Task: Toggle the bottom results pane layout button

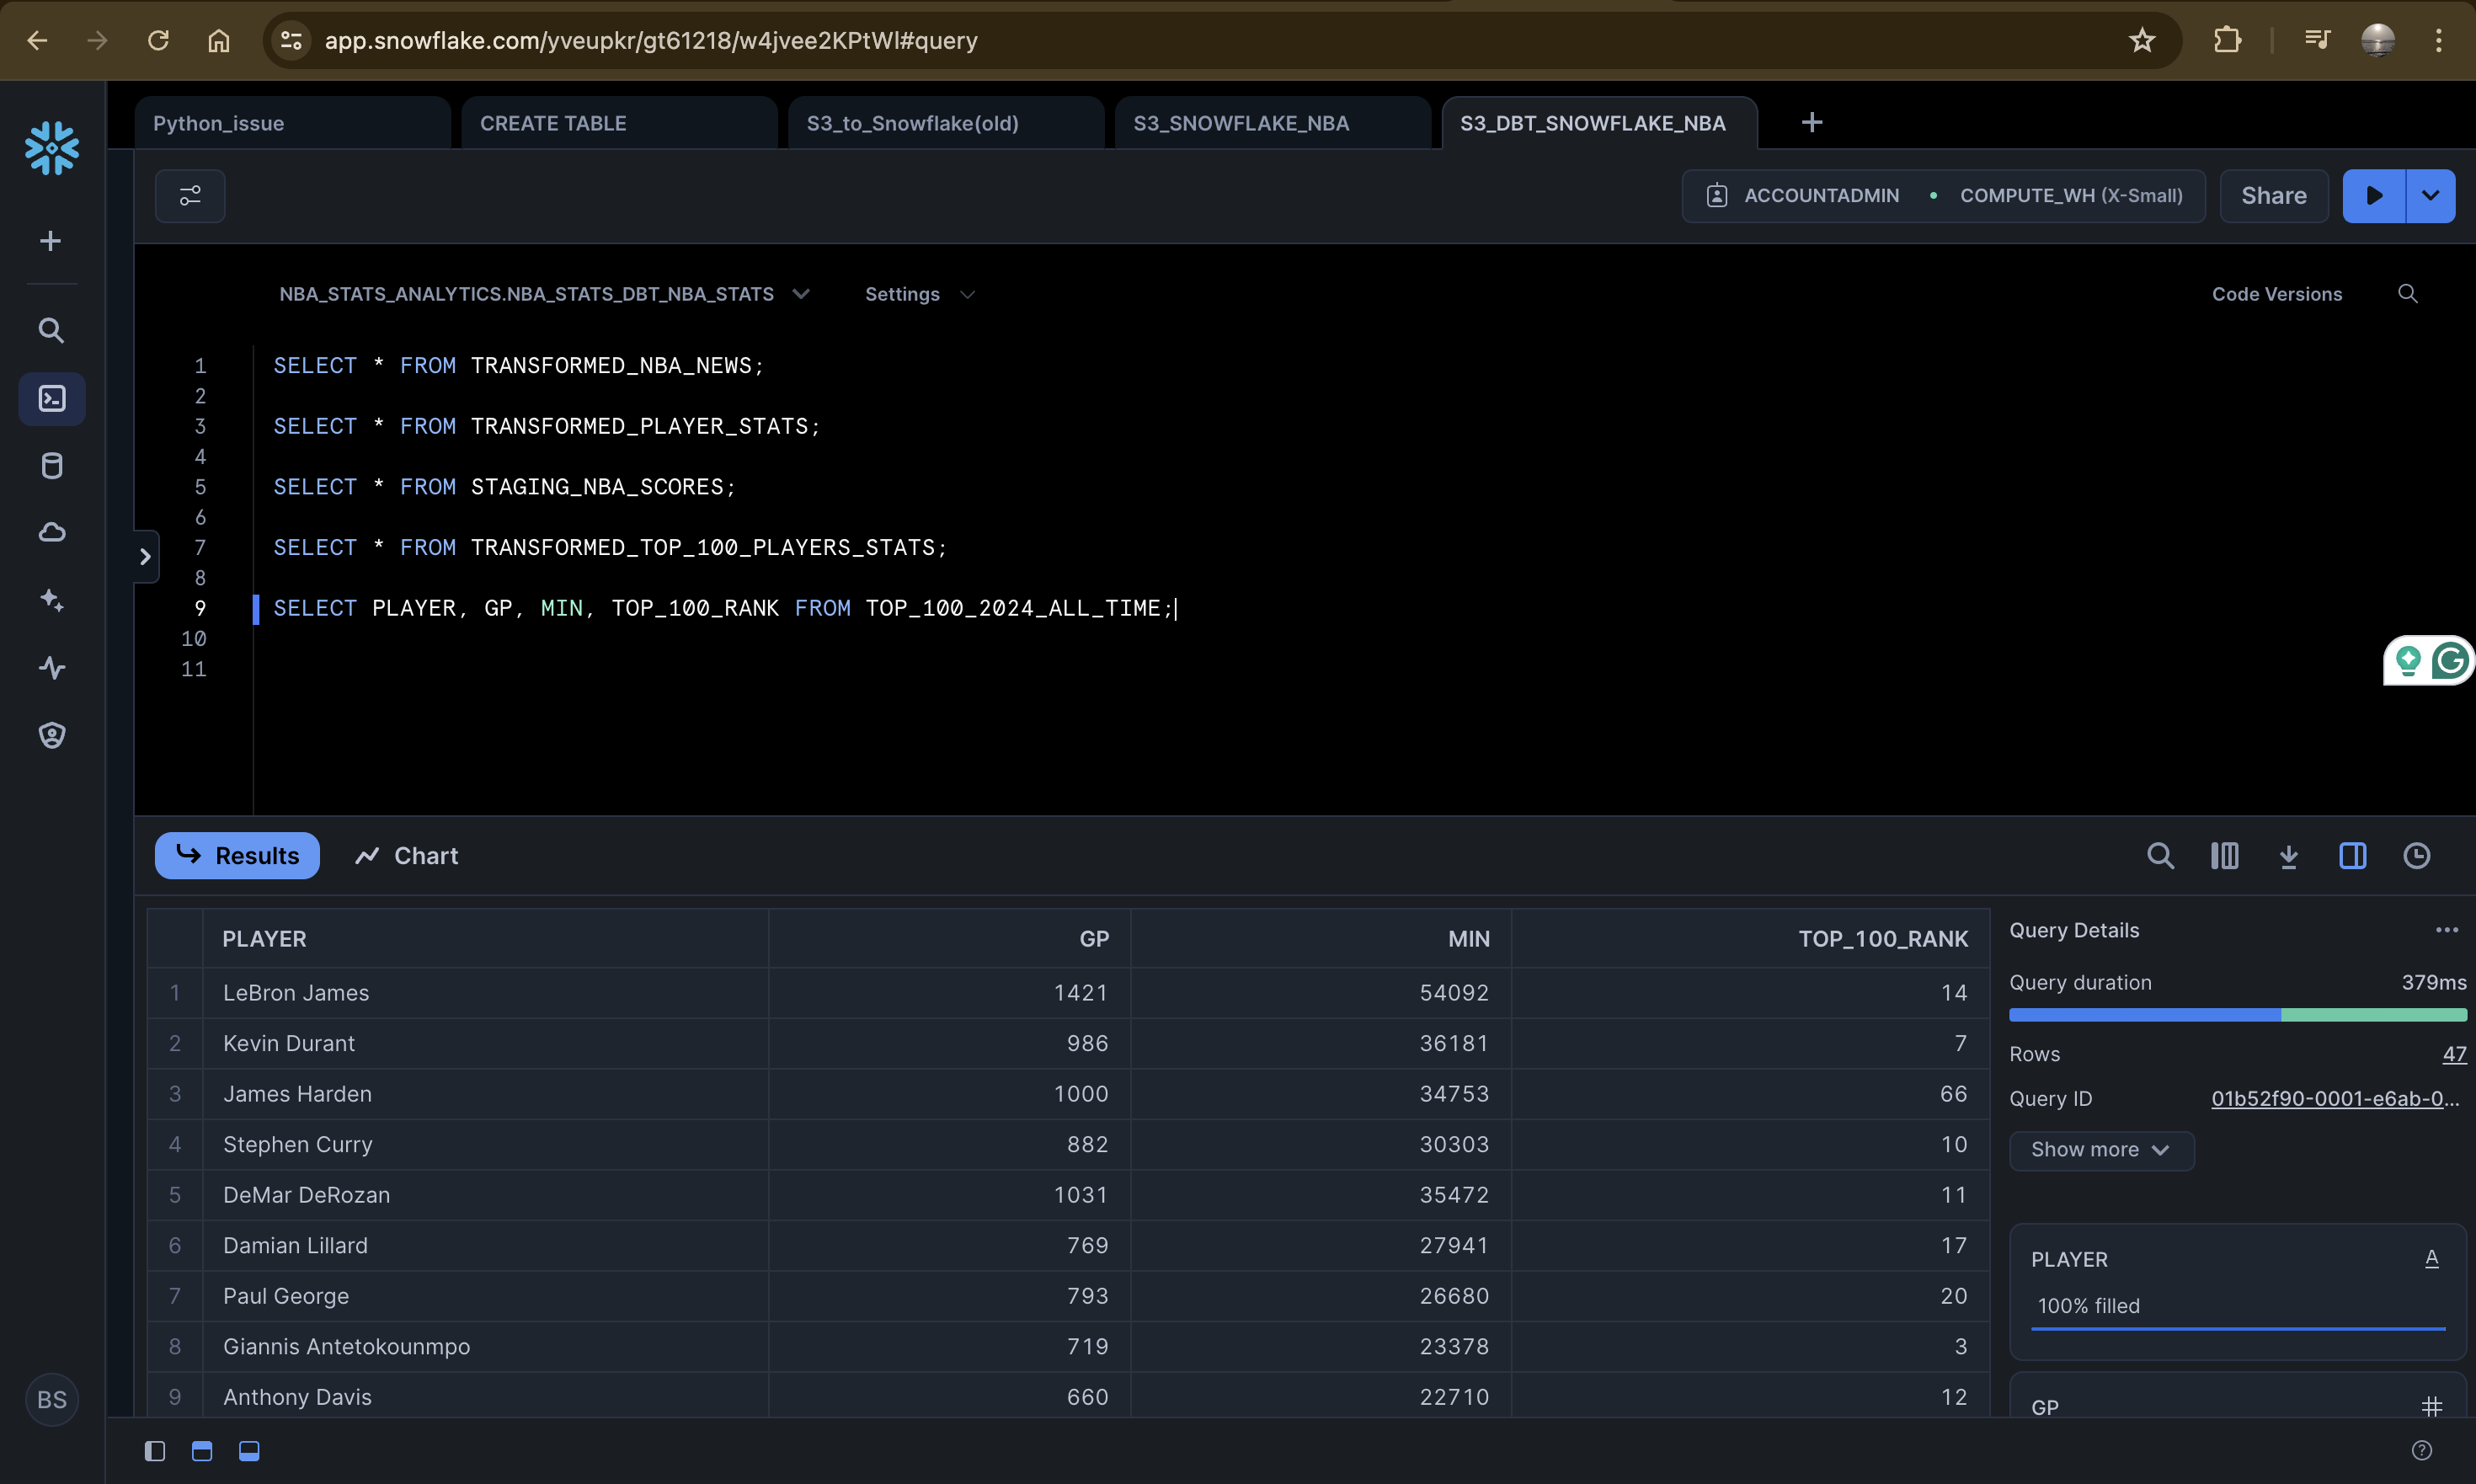Action: [x=249, y=1451]
